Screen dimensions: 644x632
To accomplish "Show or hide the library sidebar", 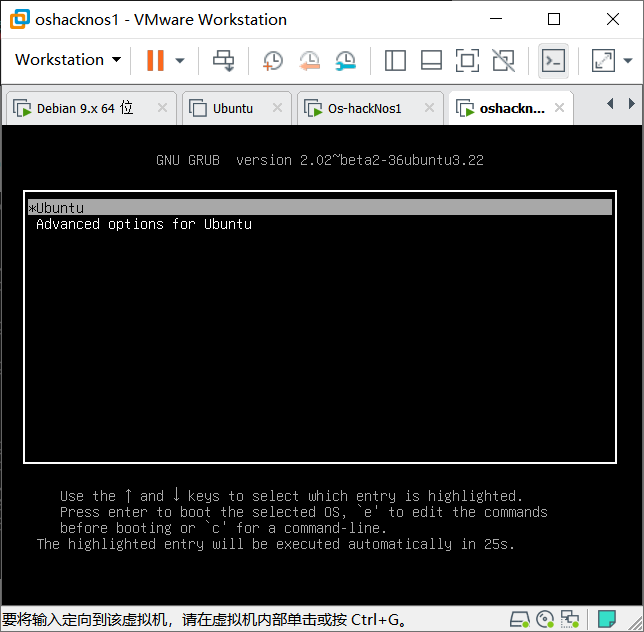I will click(x=395, y=60).
